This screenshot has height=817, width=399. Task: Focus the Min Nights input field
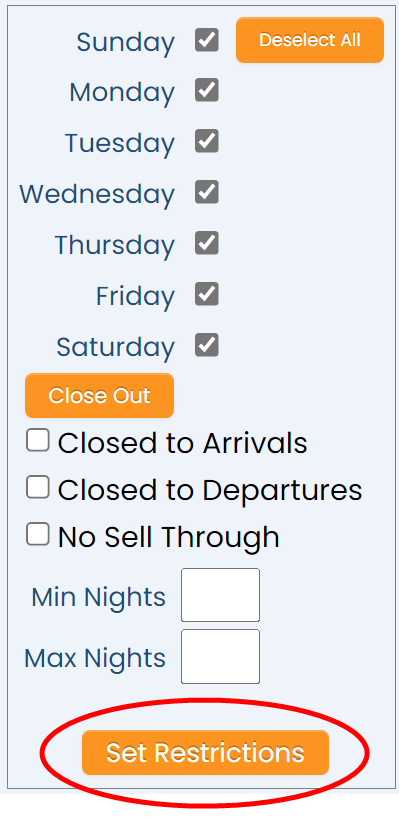pos(220,595)
